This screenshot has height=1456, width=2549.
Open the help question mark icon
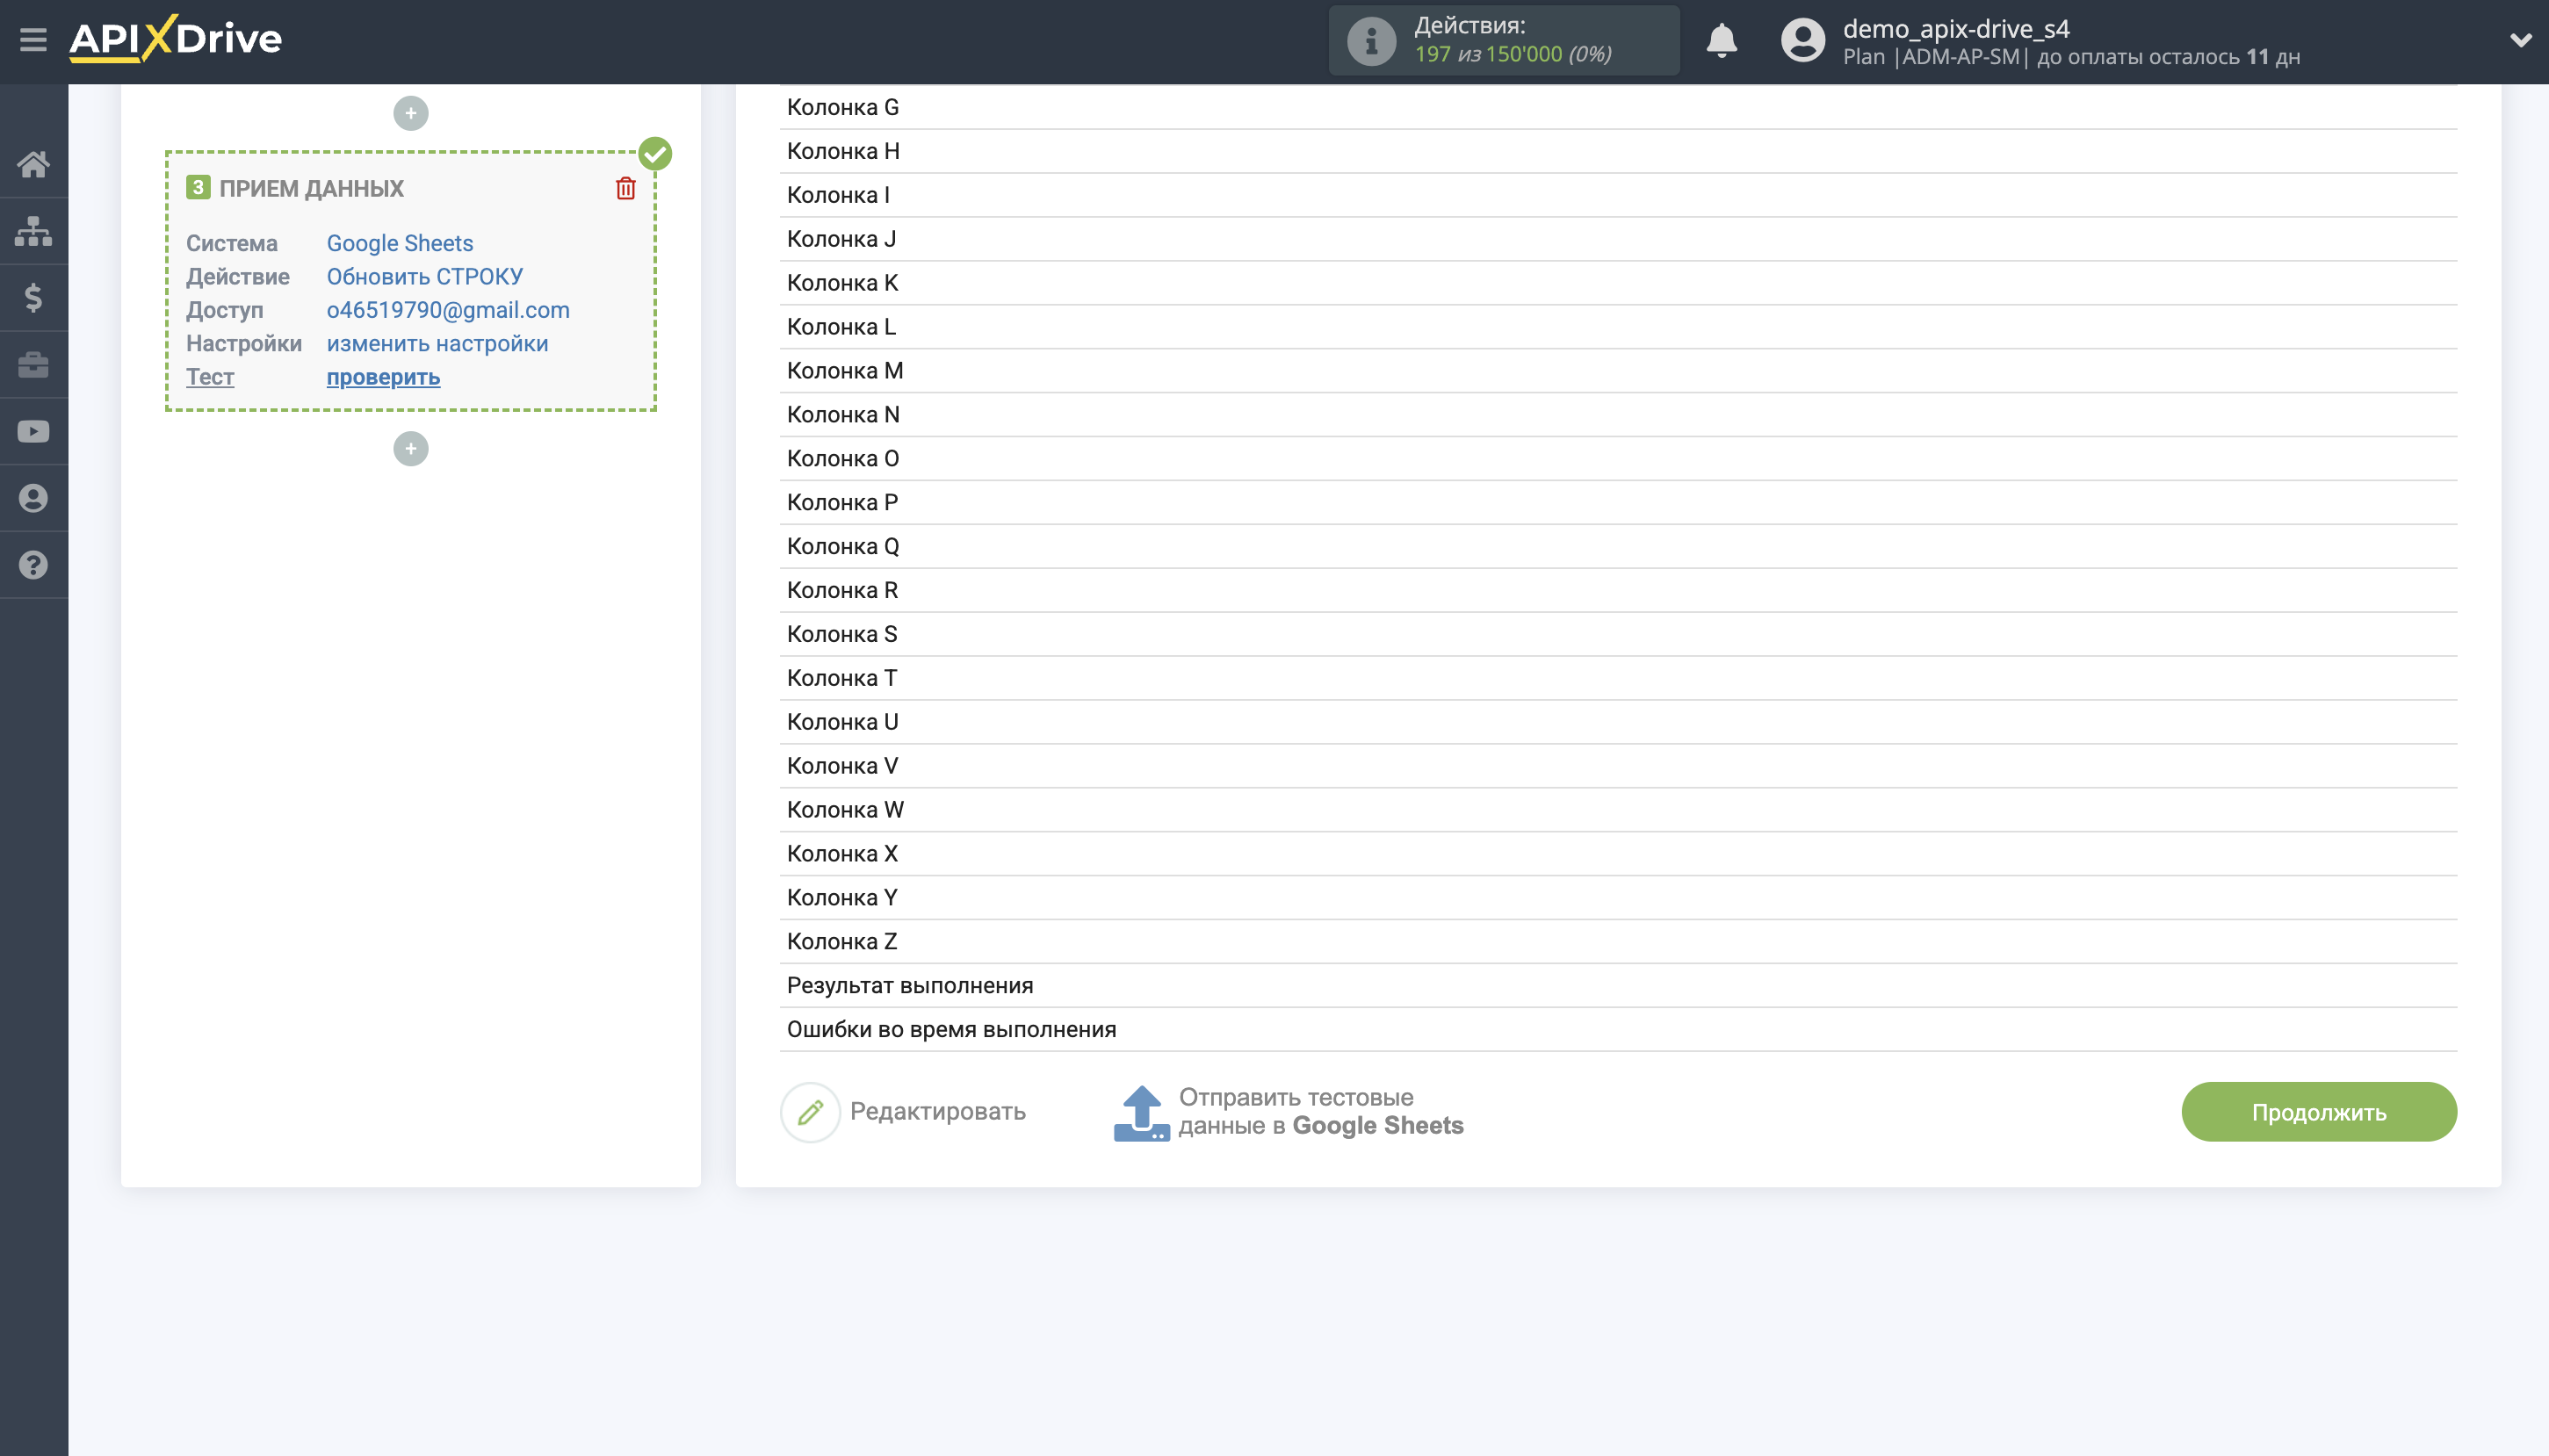point(33,565)
